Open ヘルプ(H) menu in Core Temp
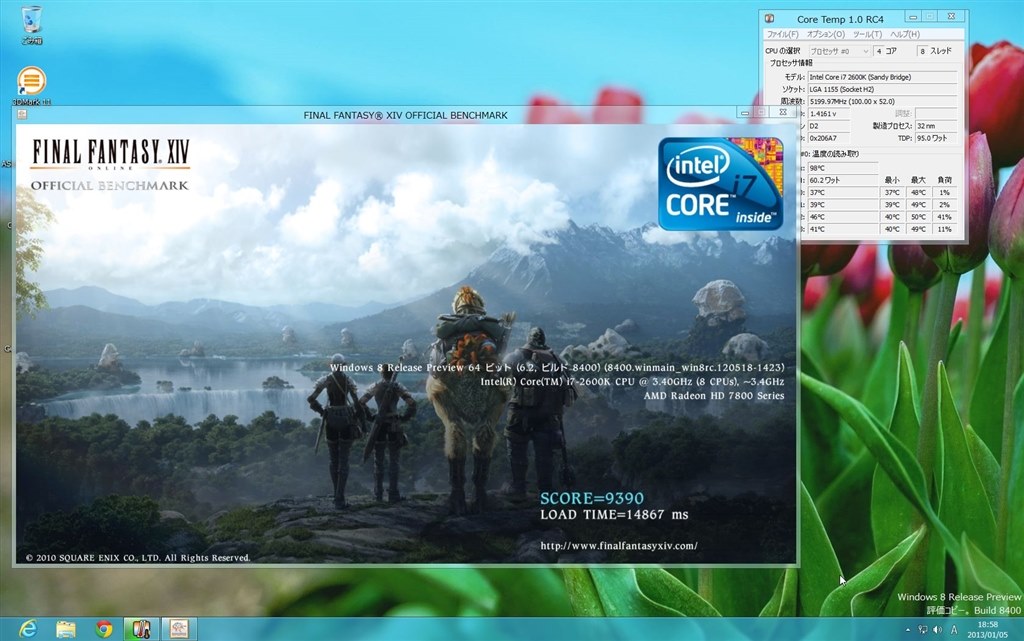This screenshot has height=641, width=1024. [905, 34]
